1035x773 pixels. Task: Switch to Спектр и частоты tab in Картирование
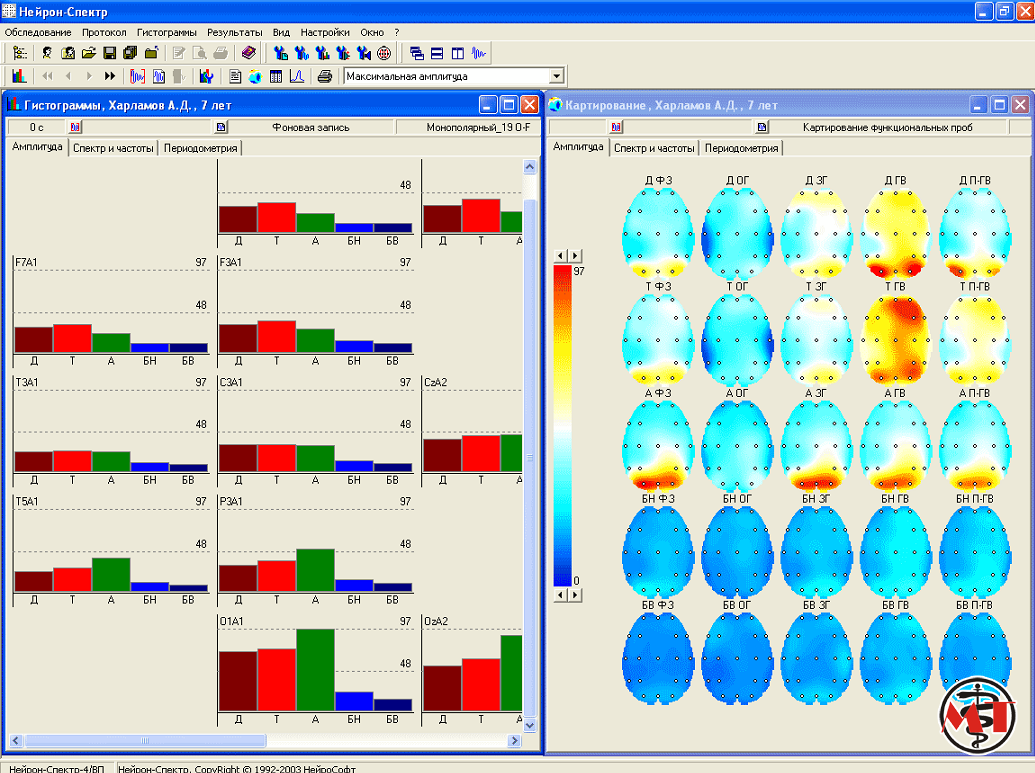point(654,149)
